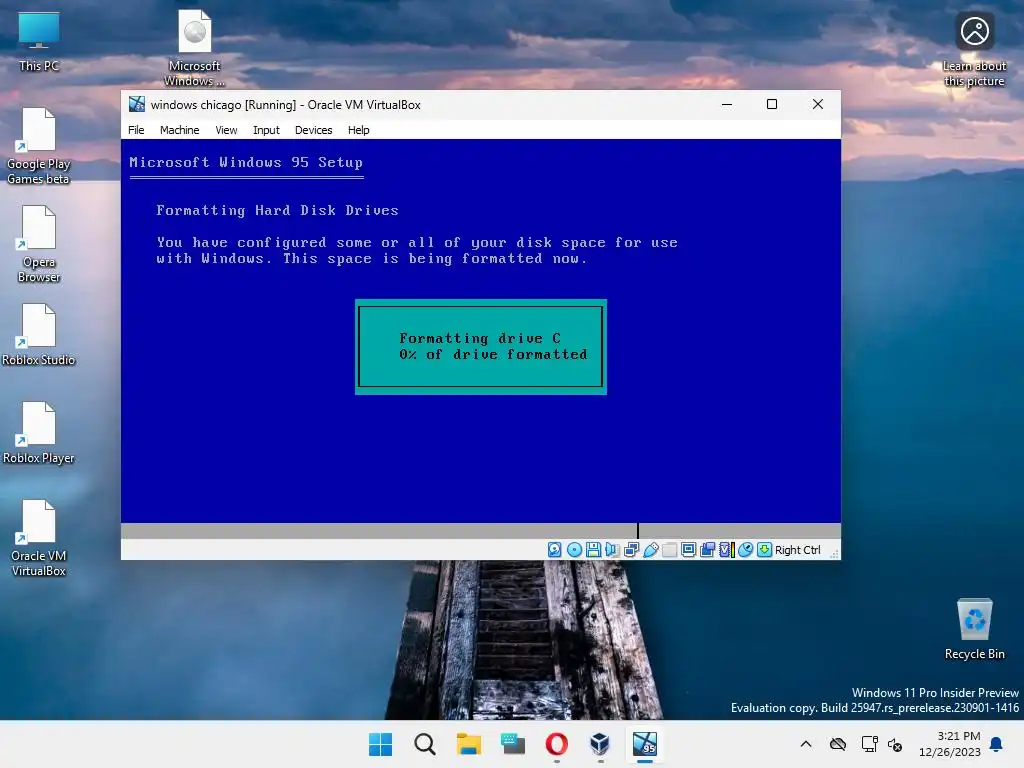Open the File menu in VirtualBox

tap(136, 130)
